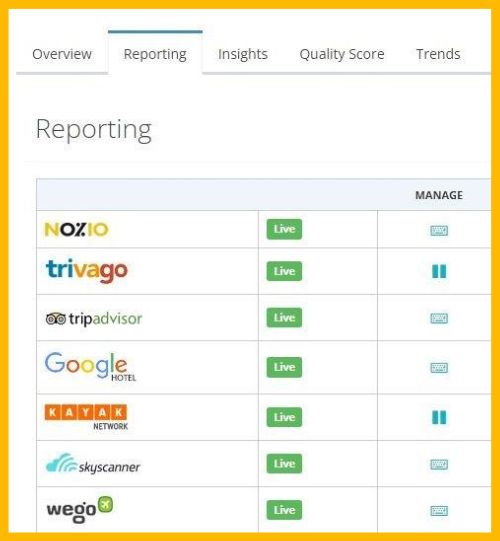This screenshot has width=500, height=541.
Task: Click the Live badge for skyscanner
Action: 284,464
